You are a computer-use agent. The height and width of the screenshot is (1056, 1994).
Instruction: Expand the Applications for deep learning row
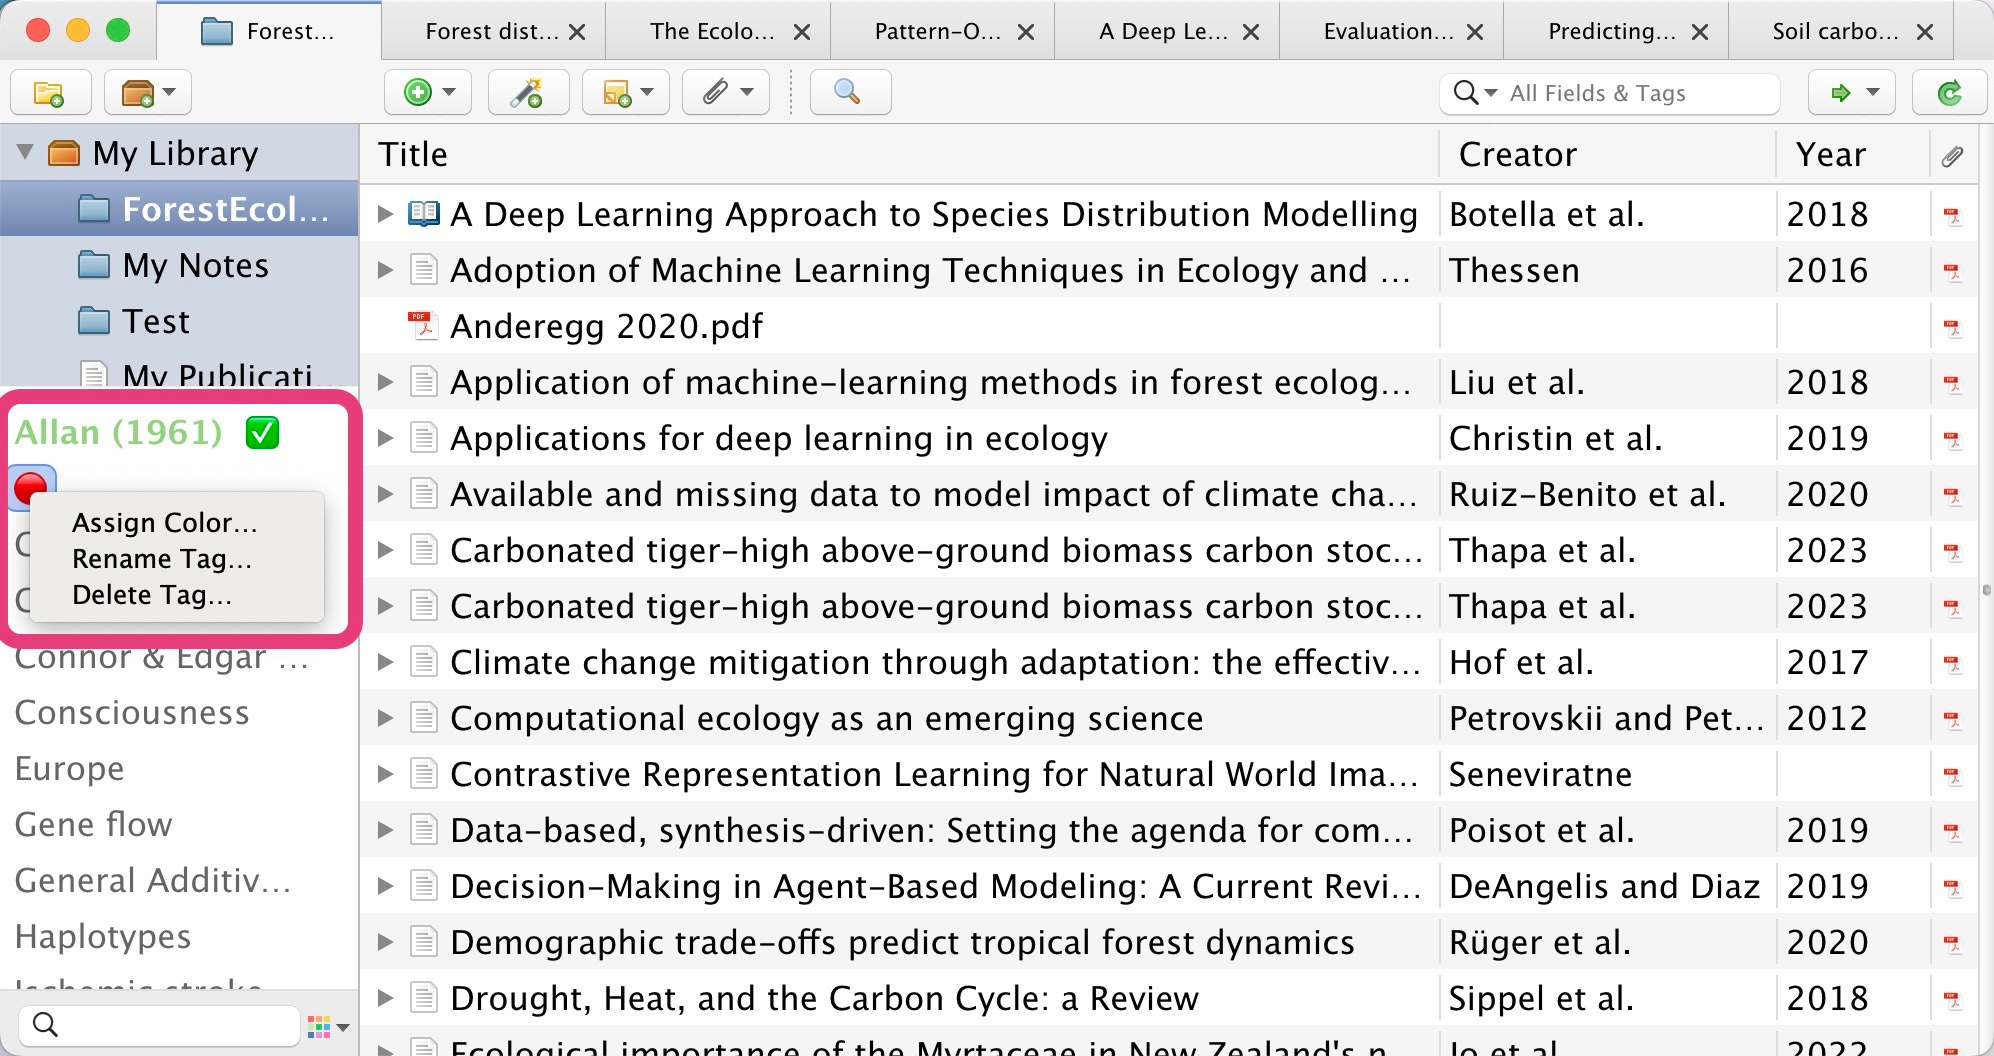tap(385, 437)
